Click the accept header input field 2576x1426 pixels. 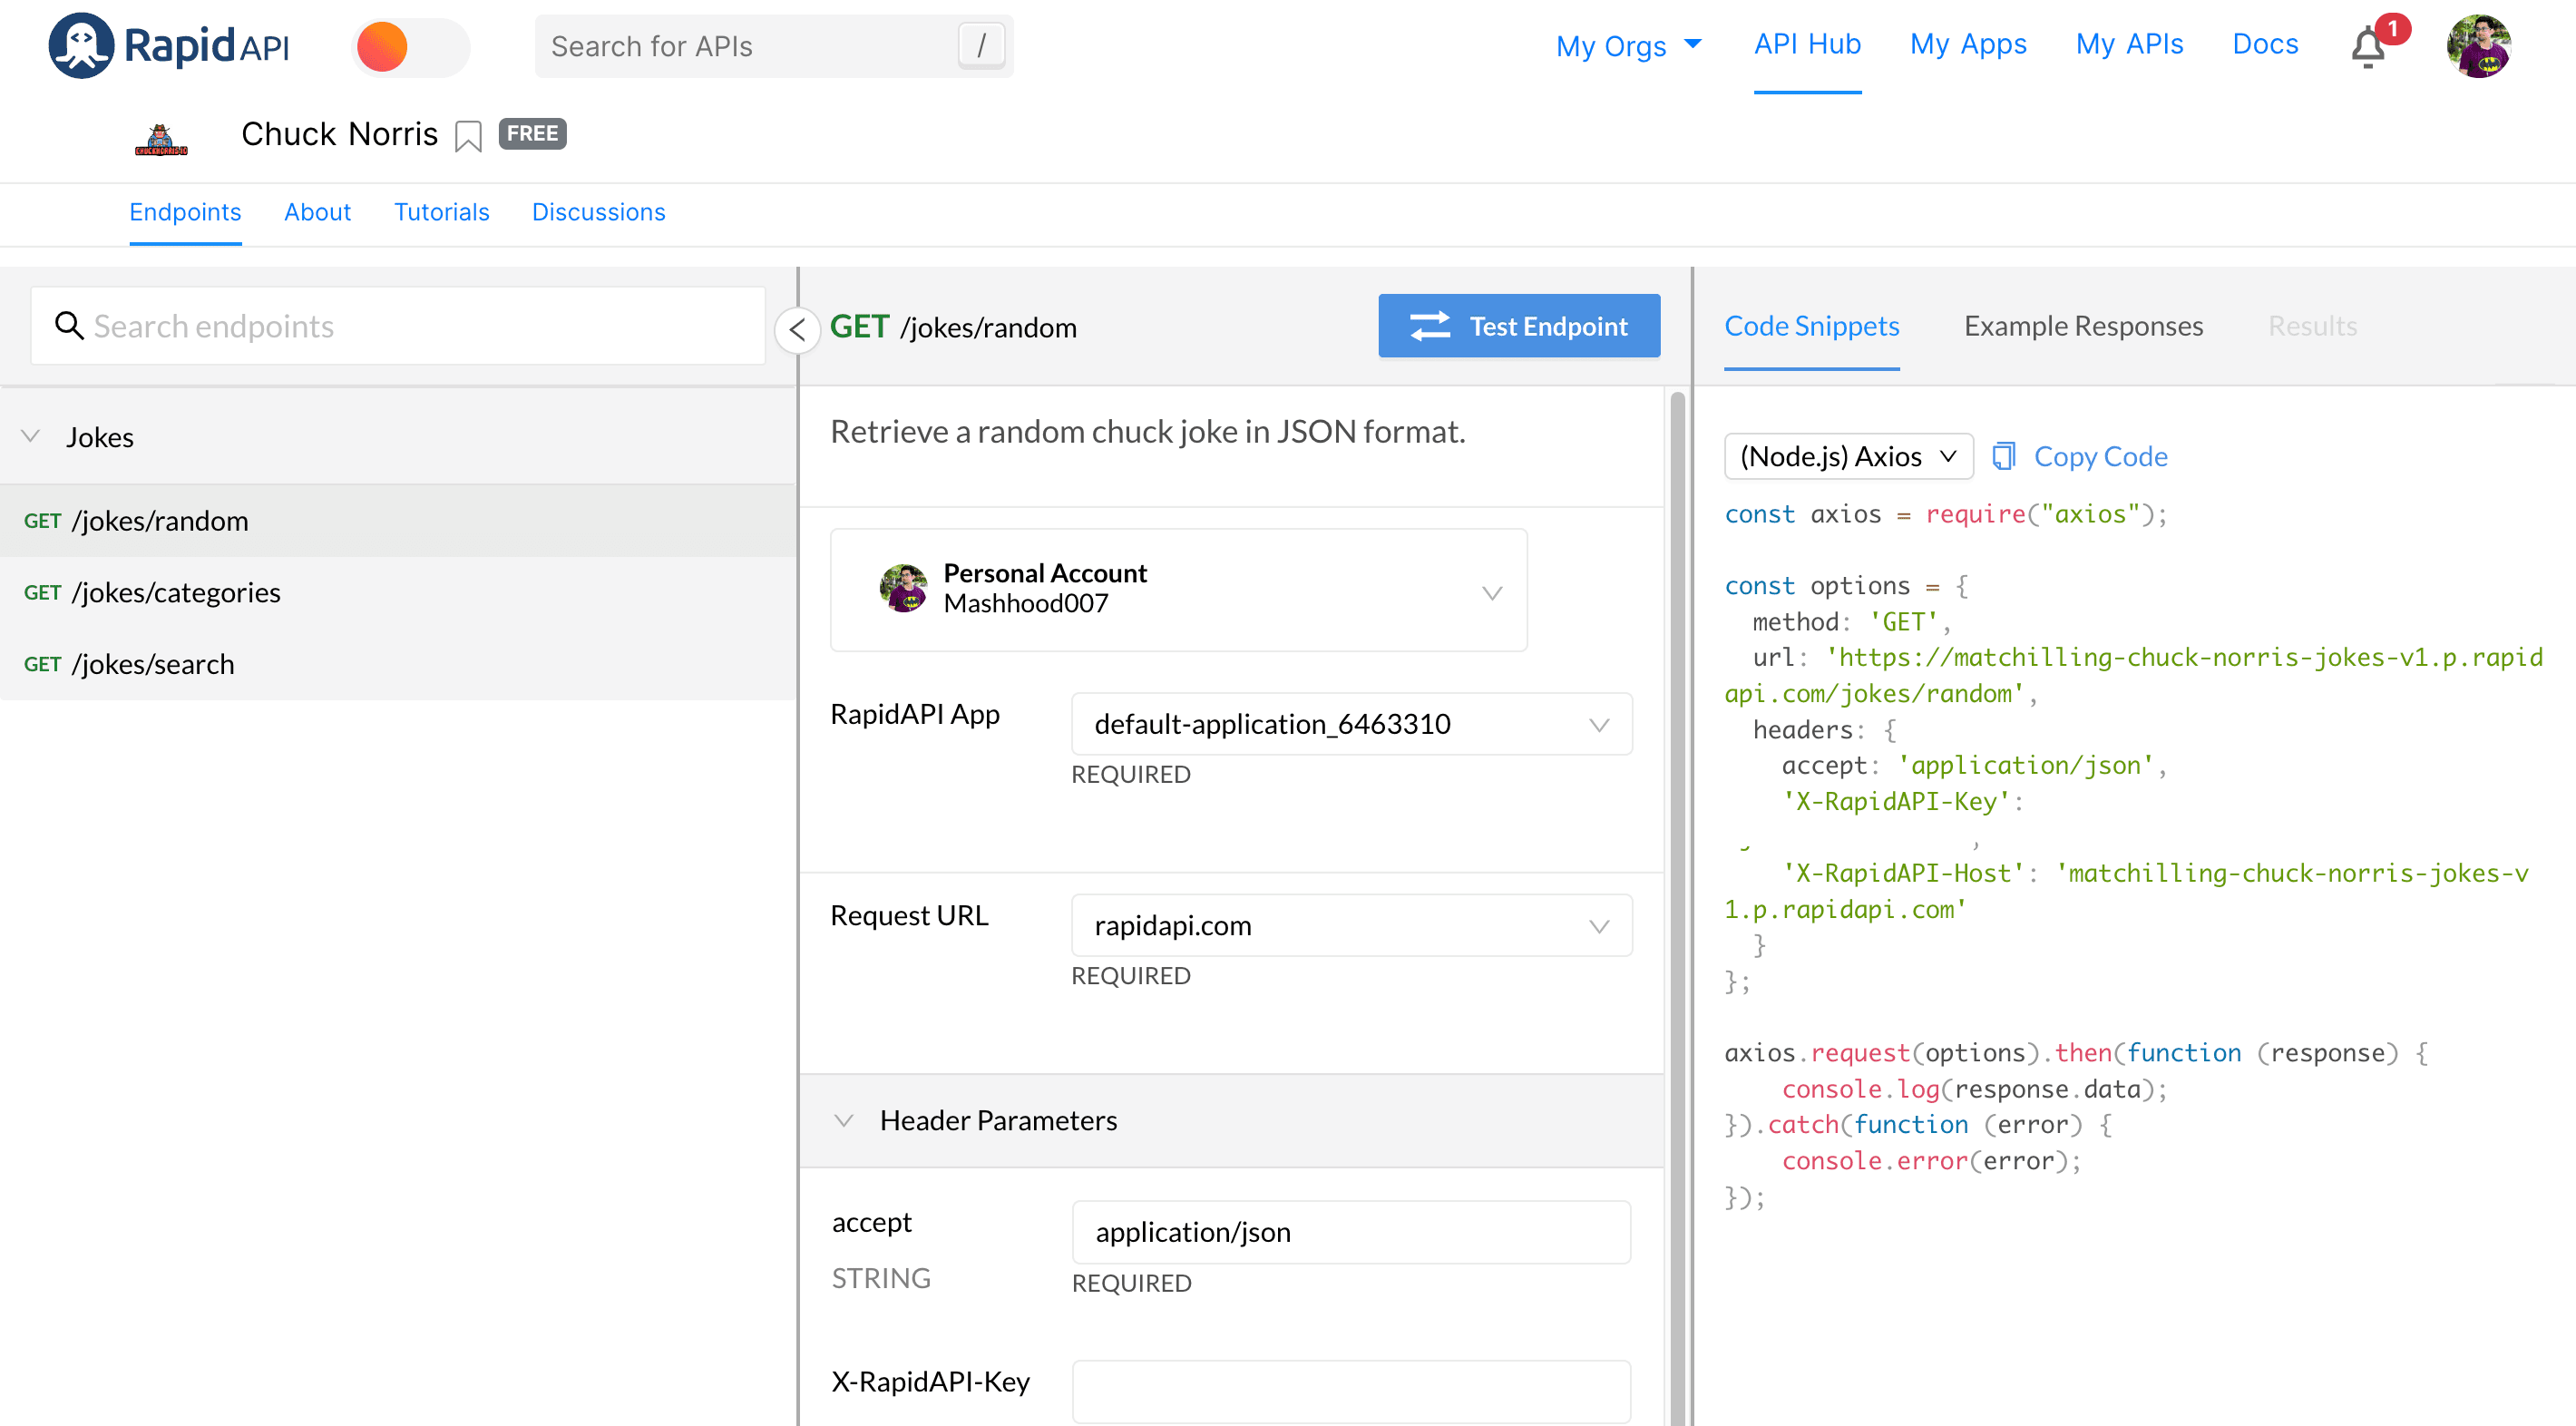click(x=1351, y=1232)
